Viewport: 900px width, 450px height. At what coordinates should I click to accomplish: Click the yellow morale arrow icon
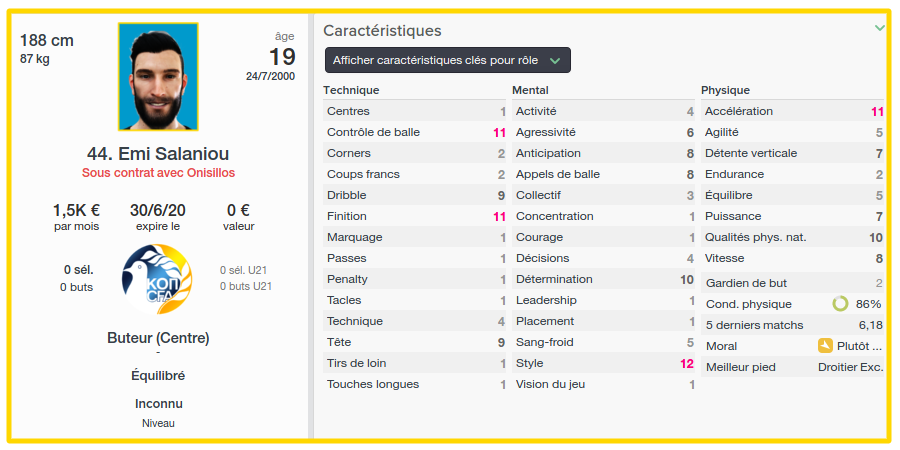pos(825,346)
